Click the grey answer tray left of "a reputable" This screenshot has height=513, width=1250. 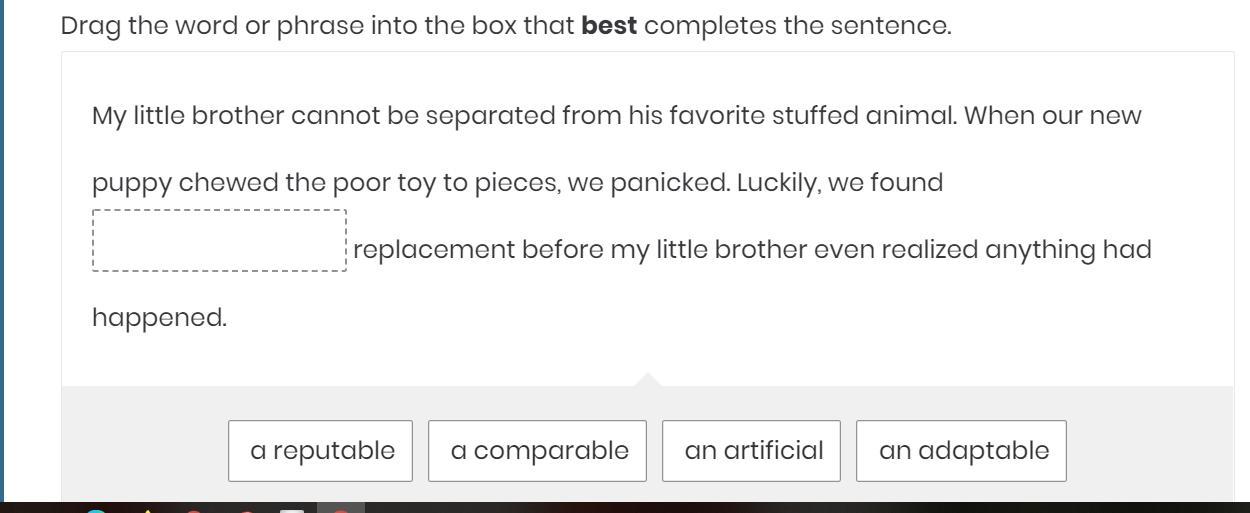click(145, 450)
